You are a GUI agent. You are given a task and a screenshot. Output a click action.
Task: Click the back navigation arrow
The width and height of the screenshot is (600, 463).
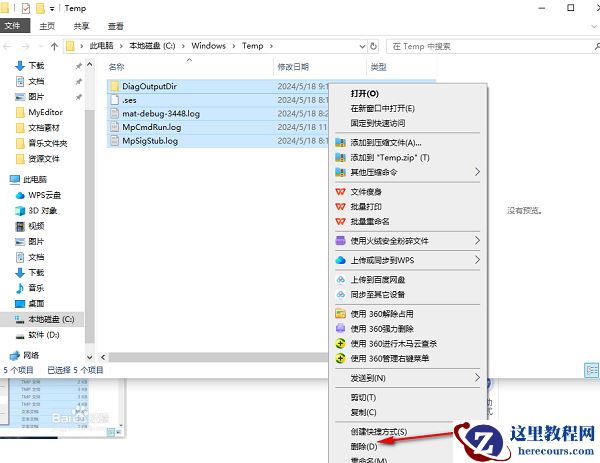click(7, 46)
